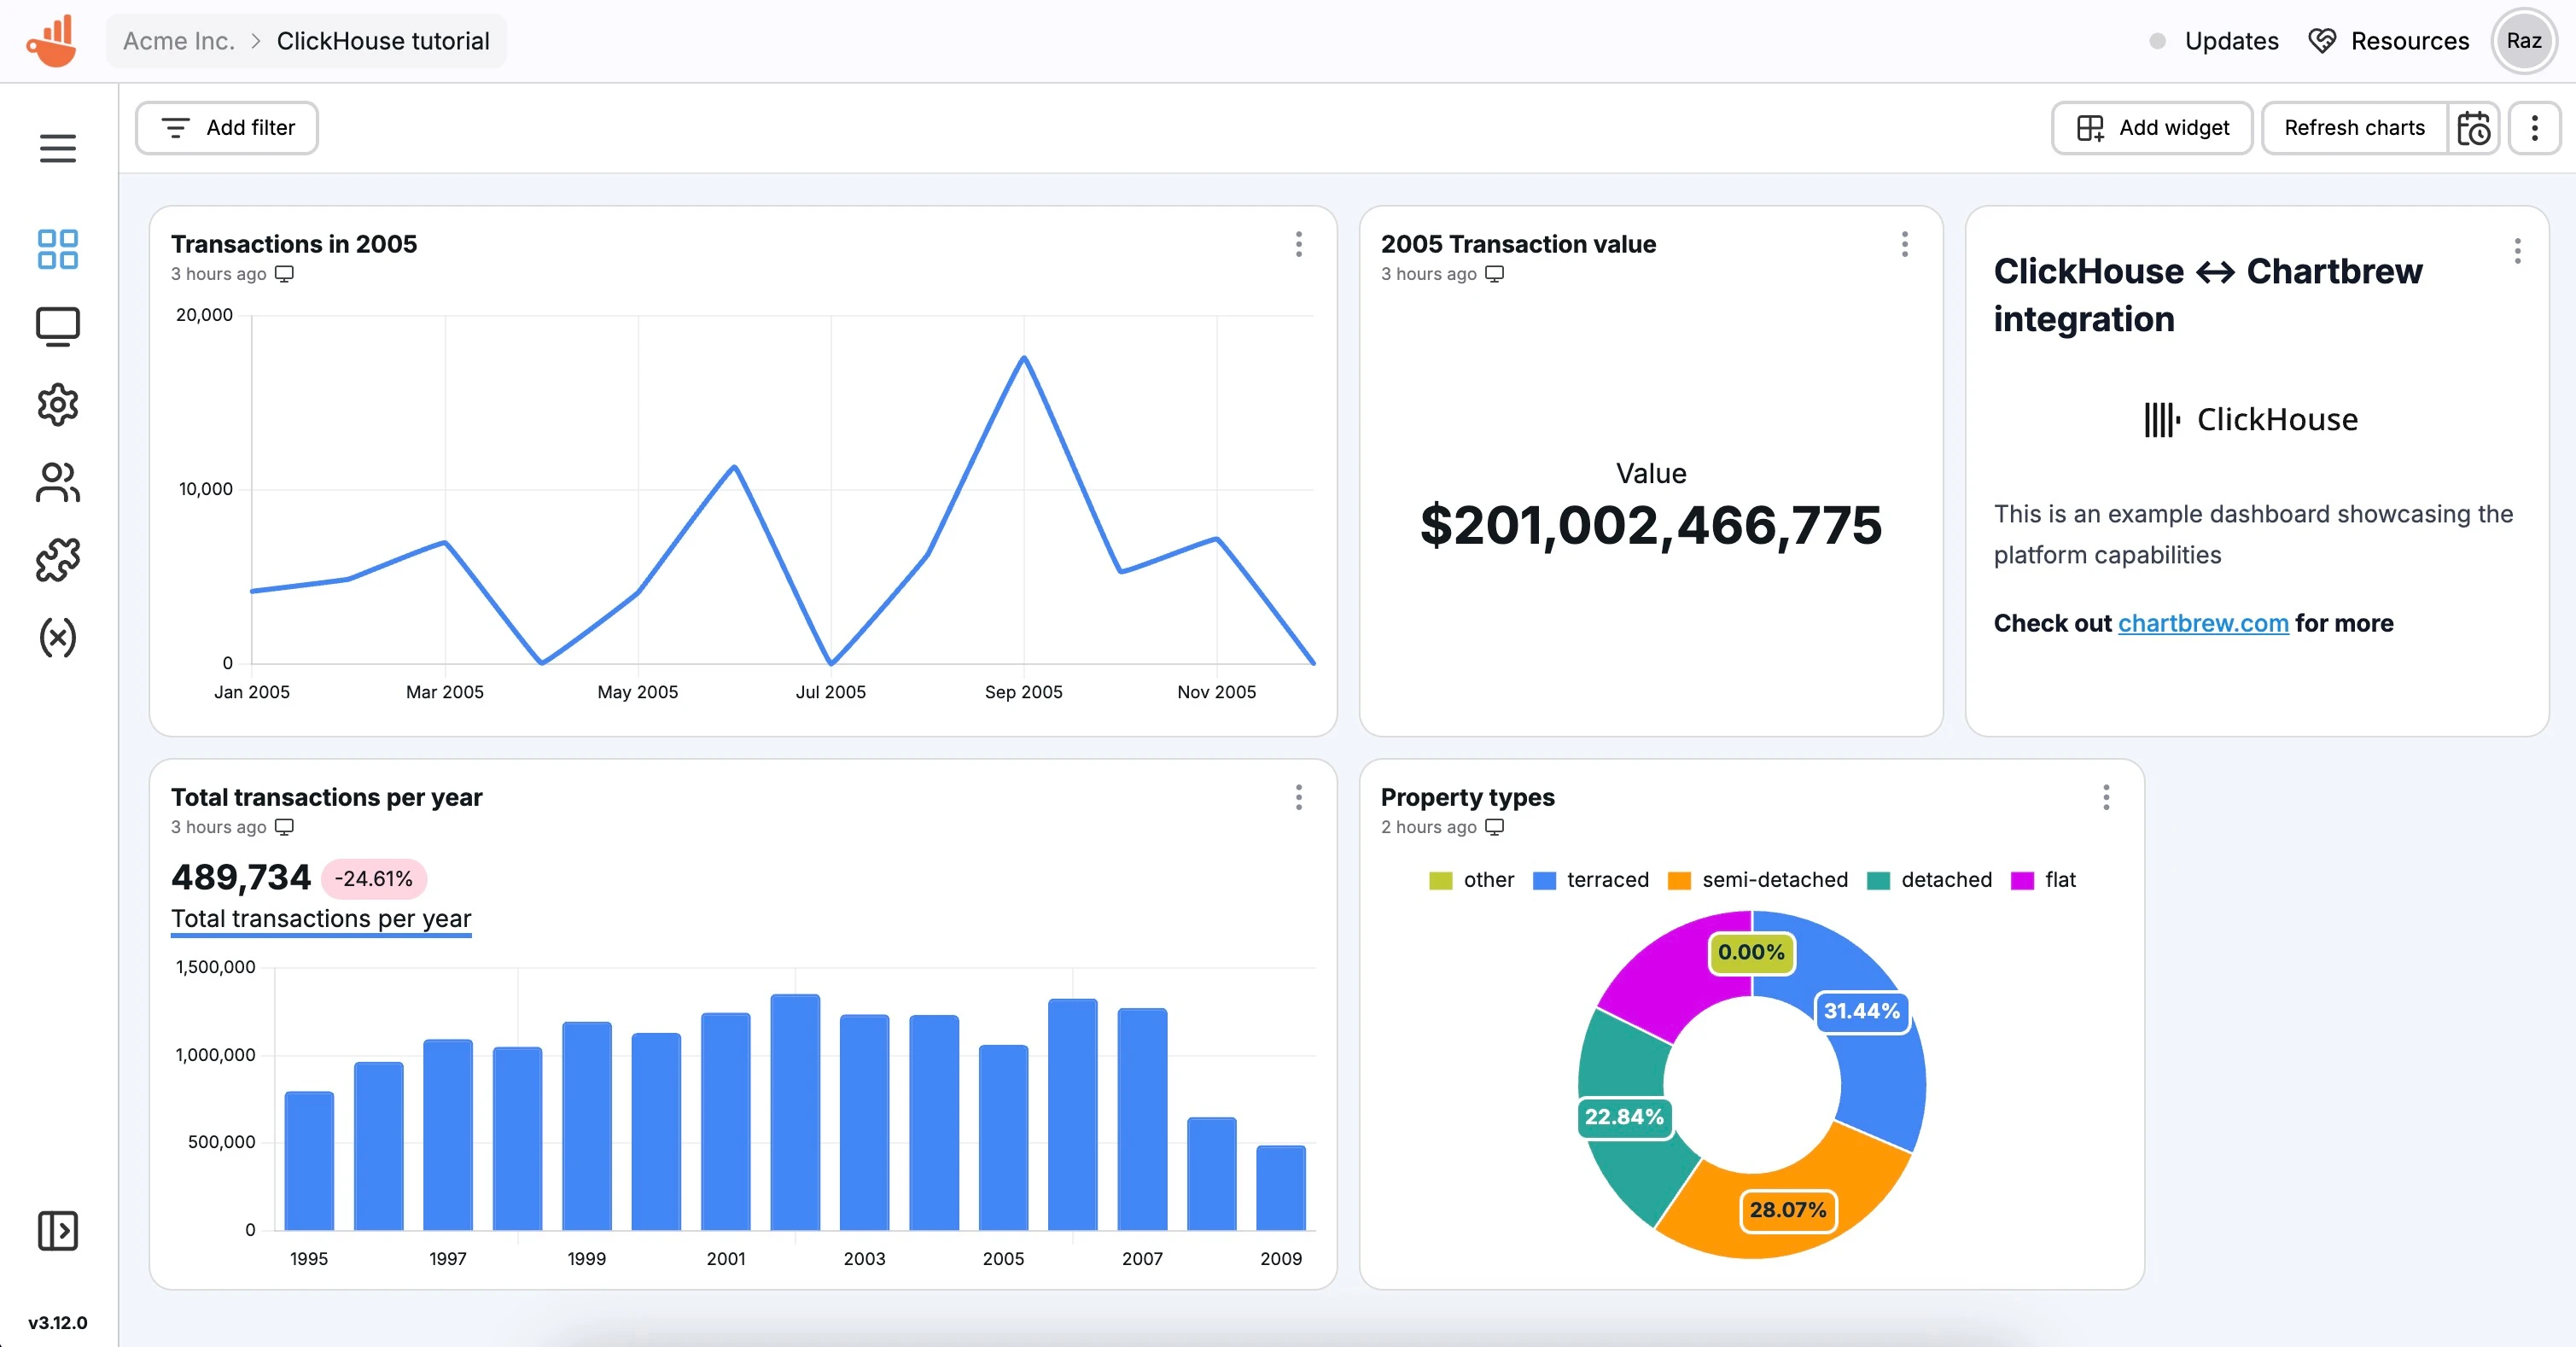
Task: Click the $201,002,466,775 value
Action: [1651, 525]
